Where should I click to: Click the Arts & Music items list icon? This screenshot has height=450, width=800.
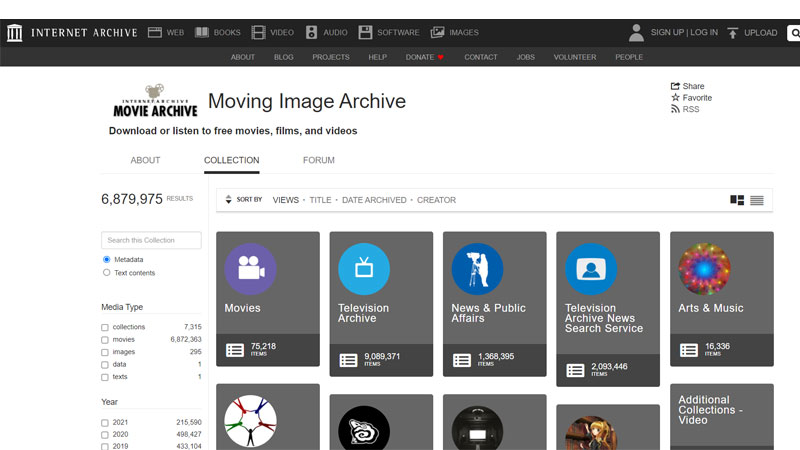click(x=689, y=350)
